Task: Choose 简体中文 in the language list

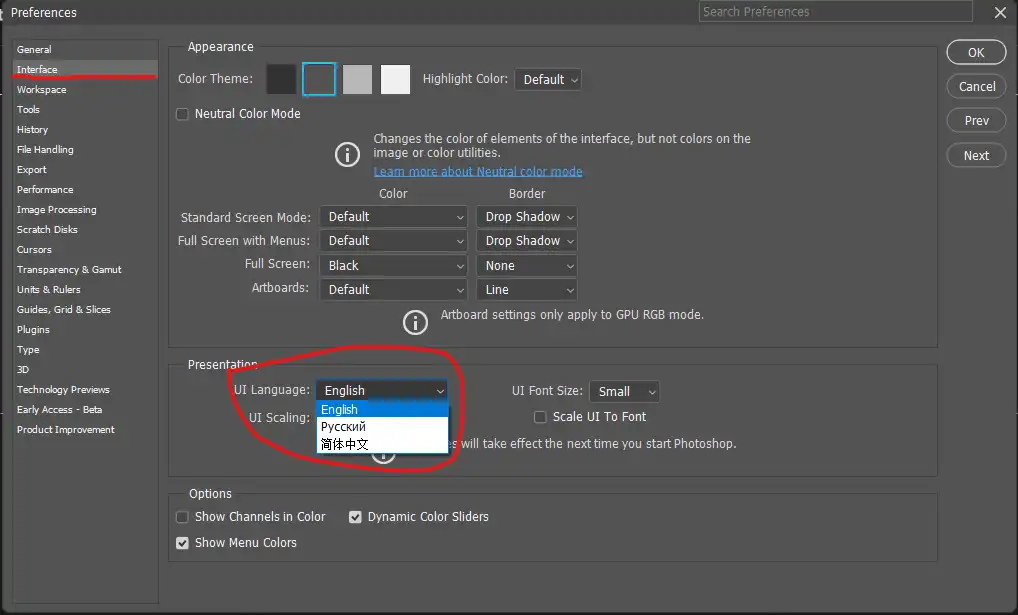Action: (x=345, y=444)
